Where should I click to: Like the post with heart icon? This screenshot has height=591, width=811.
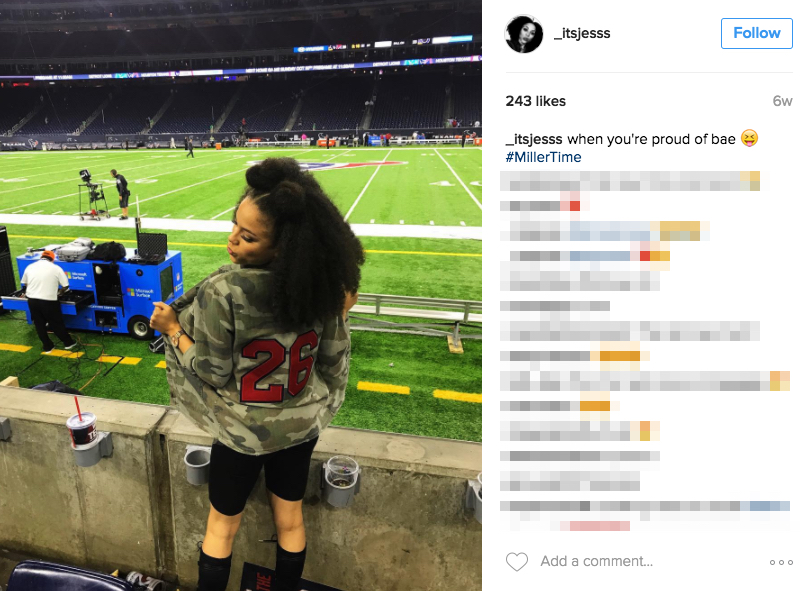(517, 562)
